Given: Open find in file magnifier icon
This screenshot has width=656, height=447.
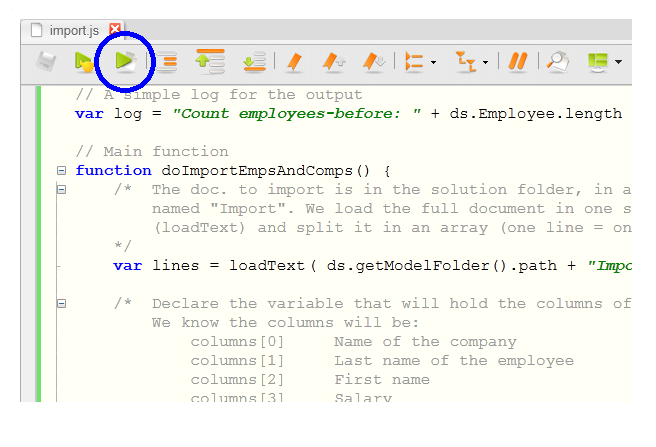Looking at the screenshot, I should (558, 62).
